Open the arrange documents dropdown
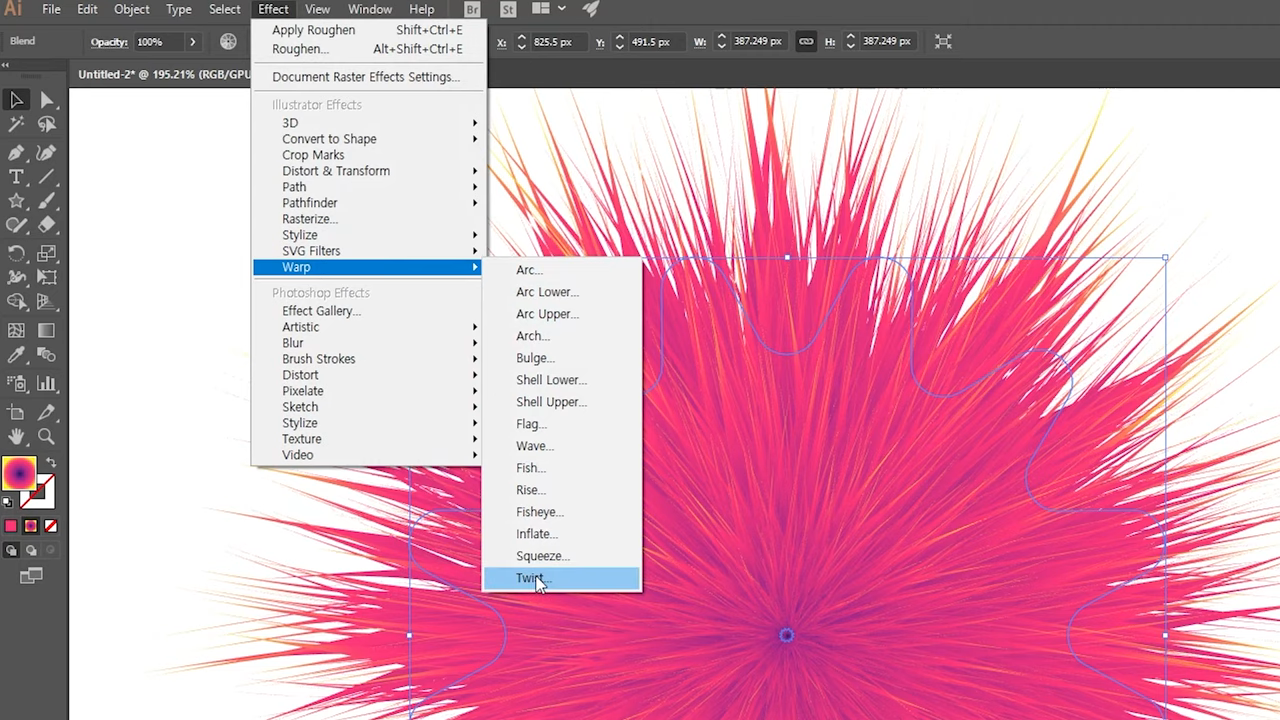1280x720 pixels. [x=548, y=9]
